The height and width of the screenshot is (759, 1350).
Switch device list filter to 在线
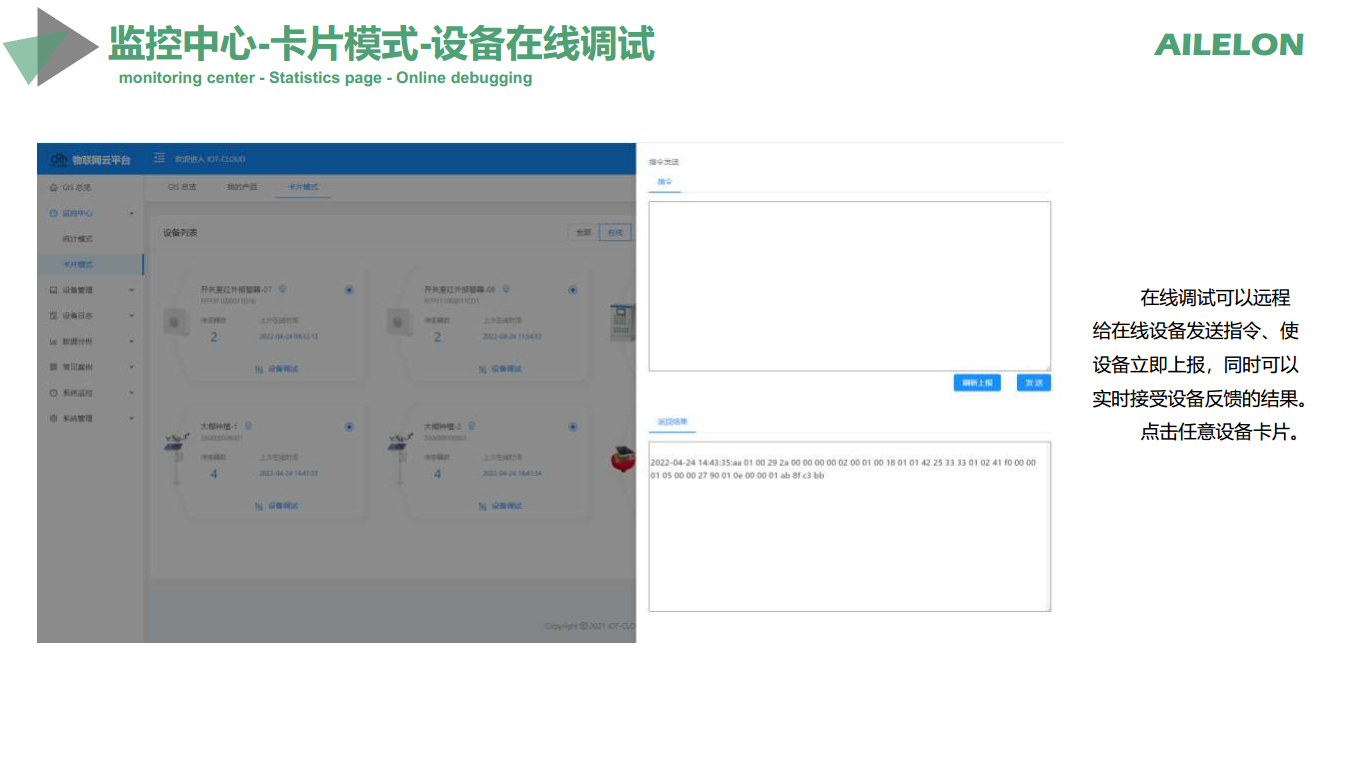(x=615, y=232)
